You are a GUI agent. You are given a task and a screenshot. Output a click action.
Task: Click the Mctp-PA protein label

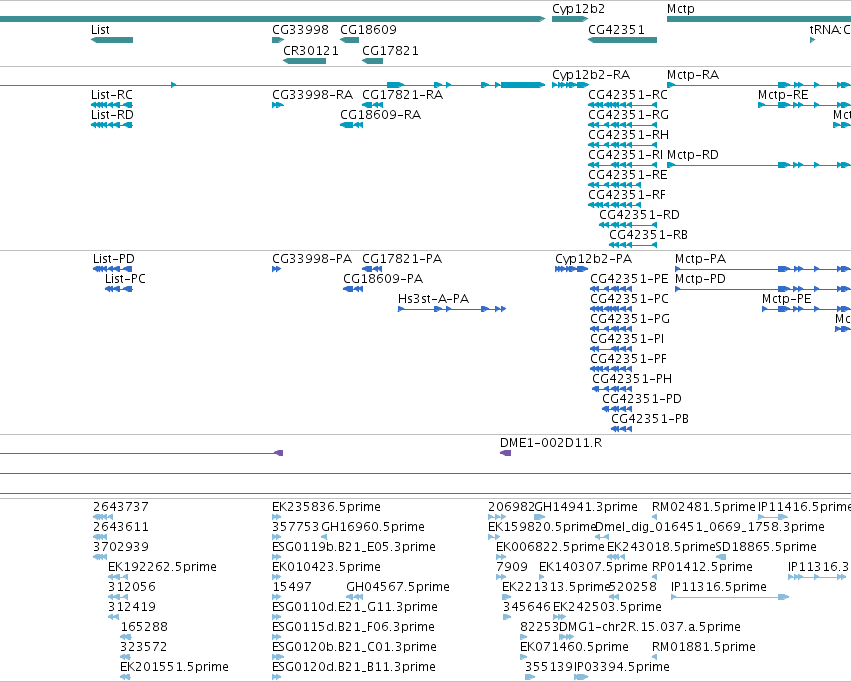pyautogui.click(x=700, y=259)
